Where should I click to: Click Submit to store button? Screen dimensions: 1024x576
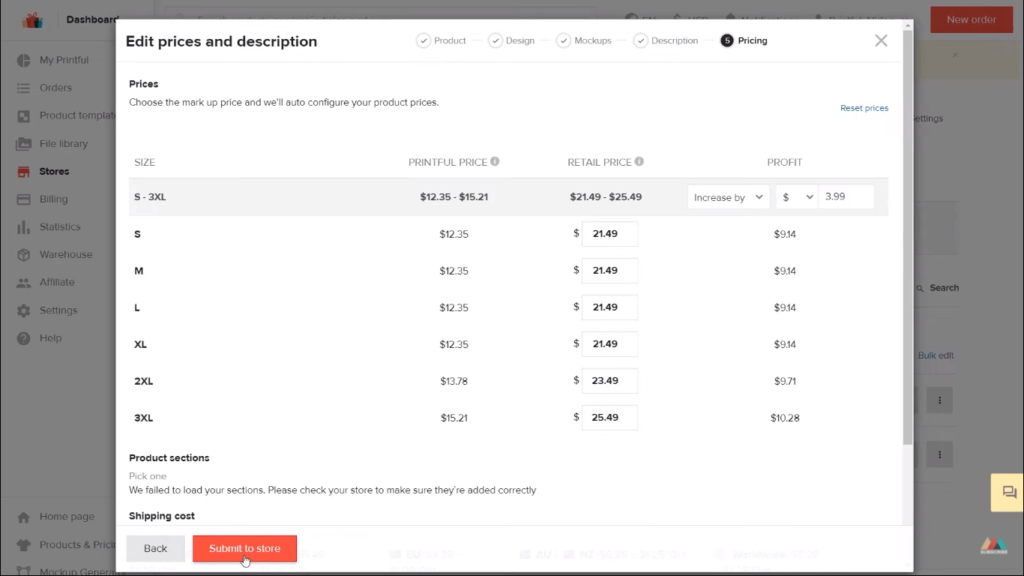coord(244,549)
